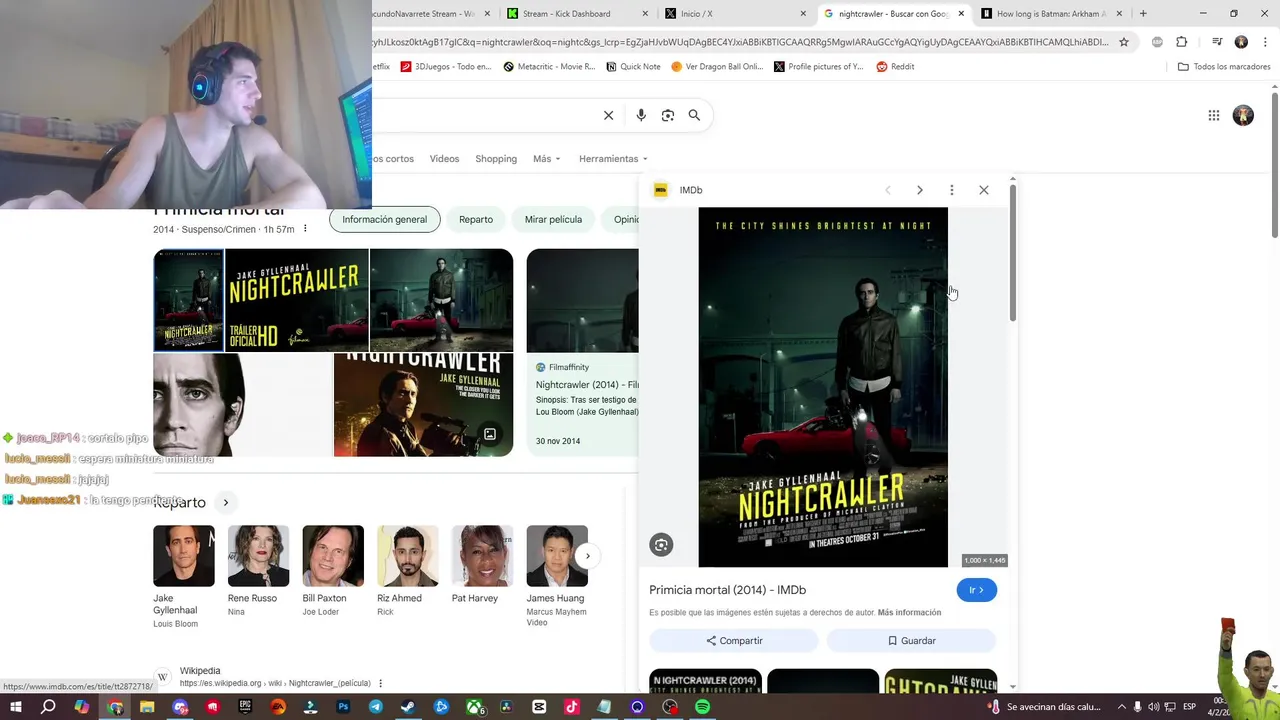
Task: Go to next image in preview panel
Action: [920, 190]
